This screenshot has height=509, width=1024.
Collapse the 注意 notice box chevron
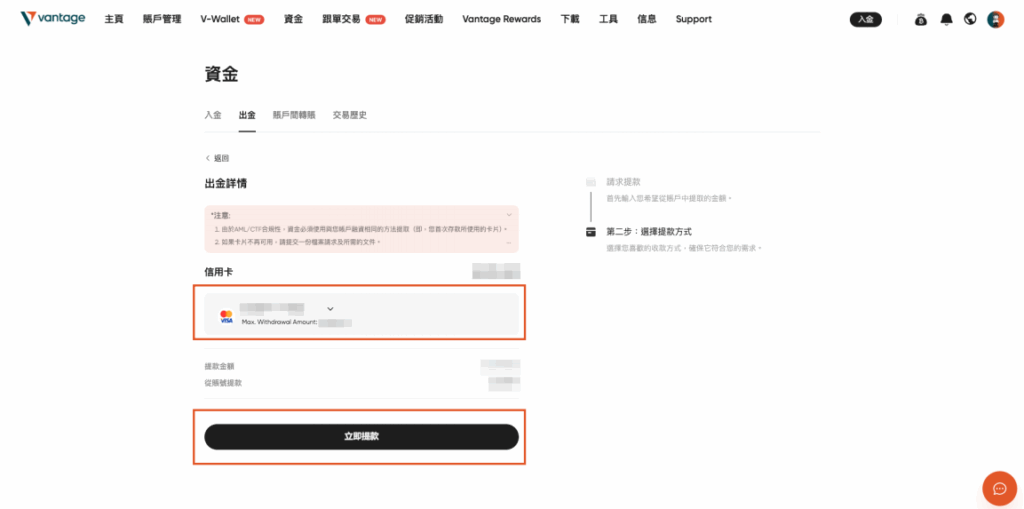coord(509,214)
